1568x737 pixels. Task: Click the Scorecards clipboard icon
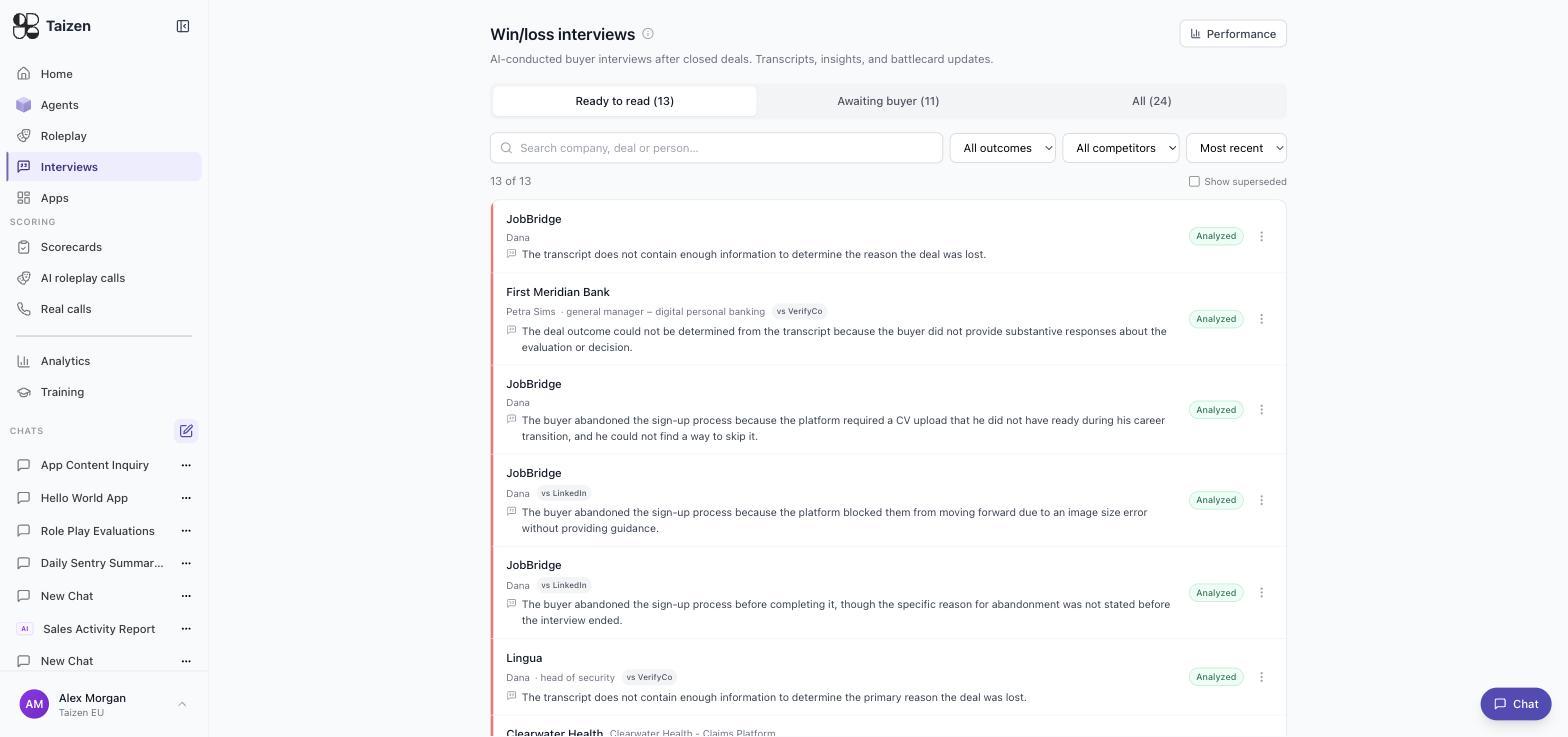(24, 247)
